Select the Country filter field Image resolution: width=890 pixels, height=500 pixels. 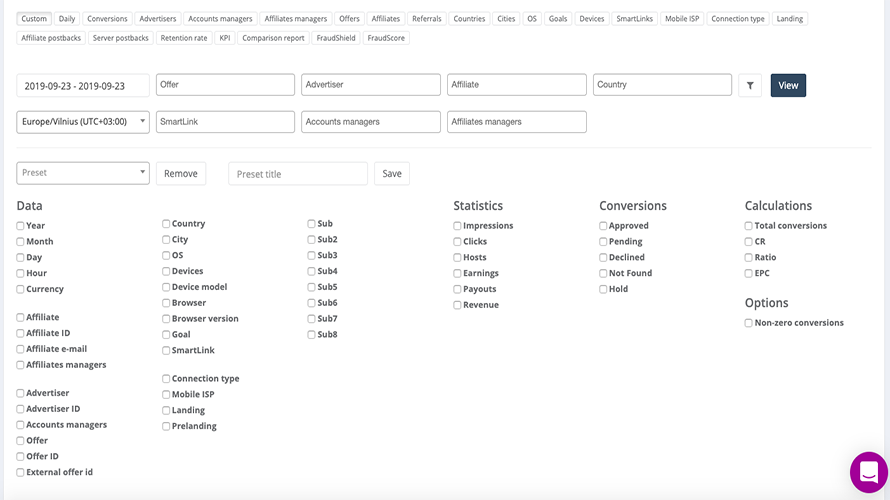(x=662, y=85)
